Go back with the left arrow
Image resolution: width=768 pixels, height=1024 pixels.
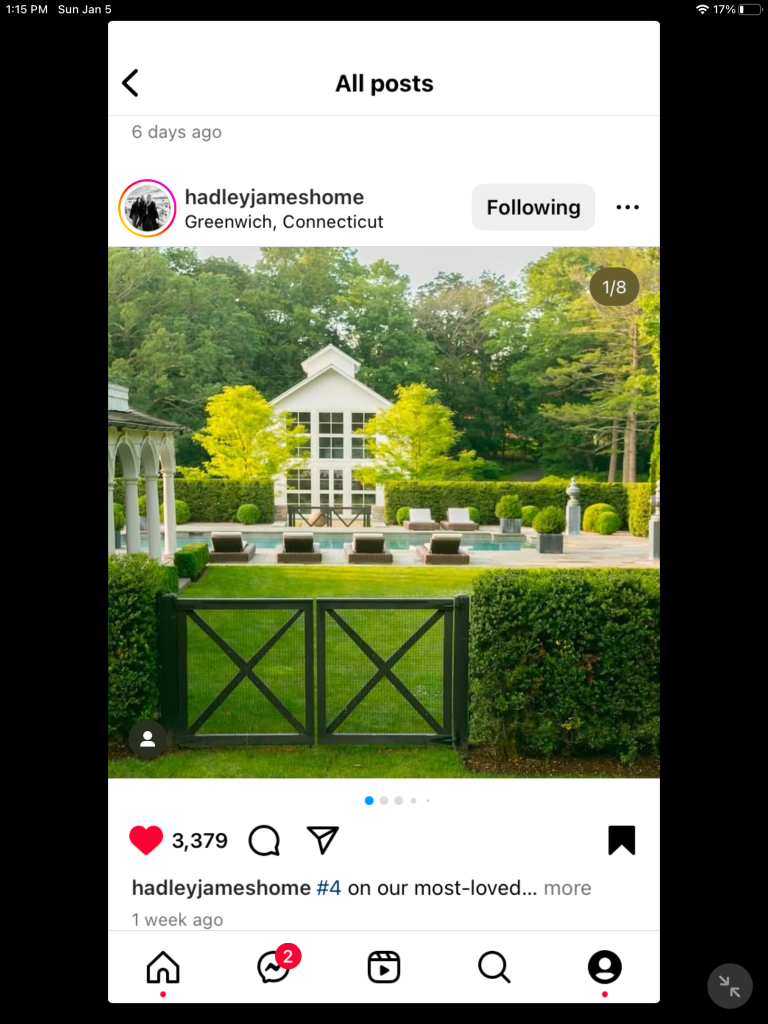[131, 83]
